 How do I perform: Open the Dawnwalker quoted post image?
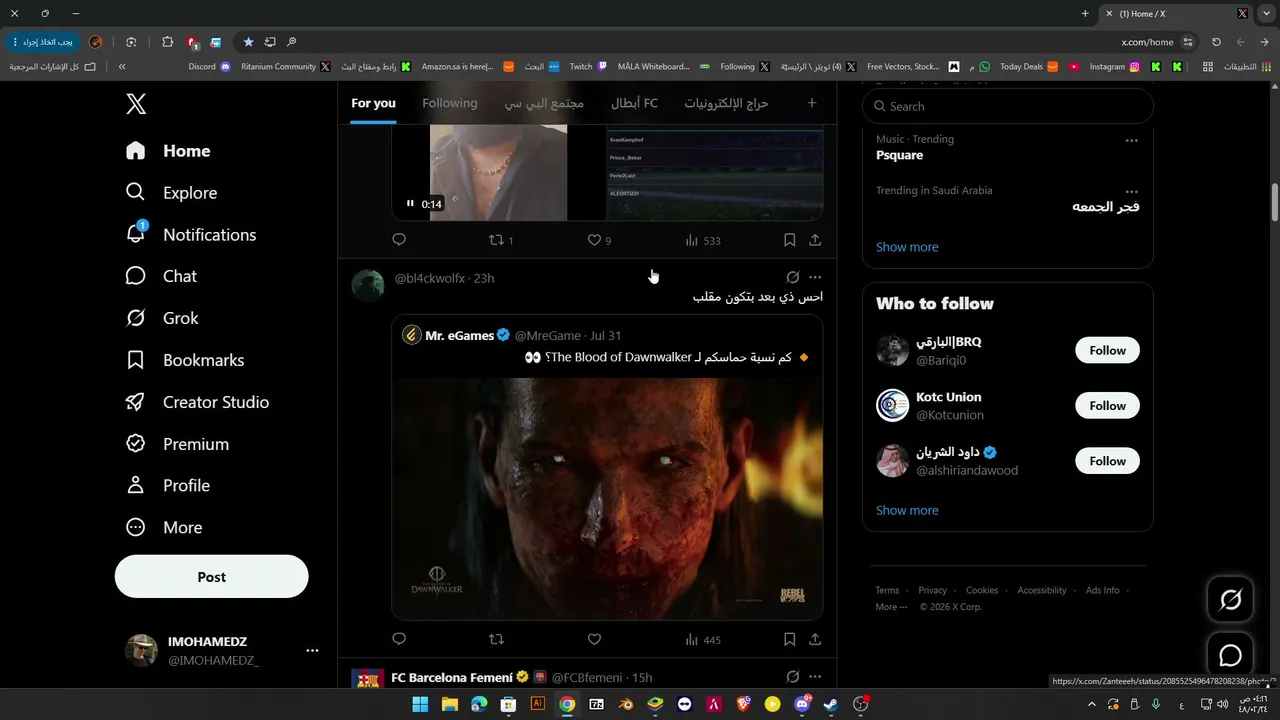[607, 499]
